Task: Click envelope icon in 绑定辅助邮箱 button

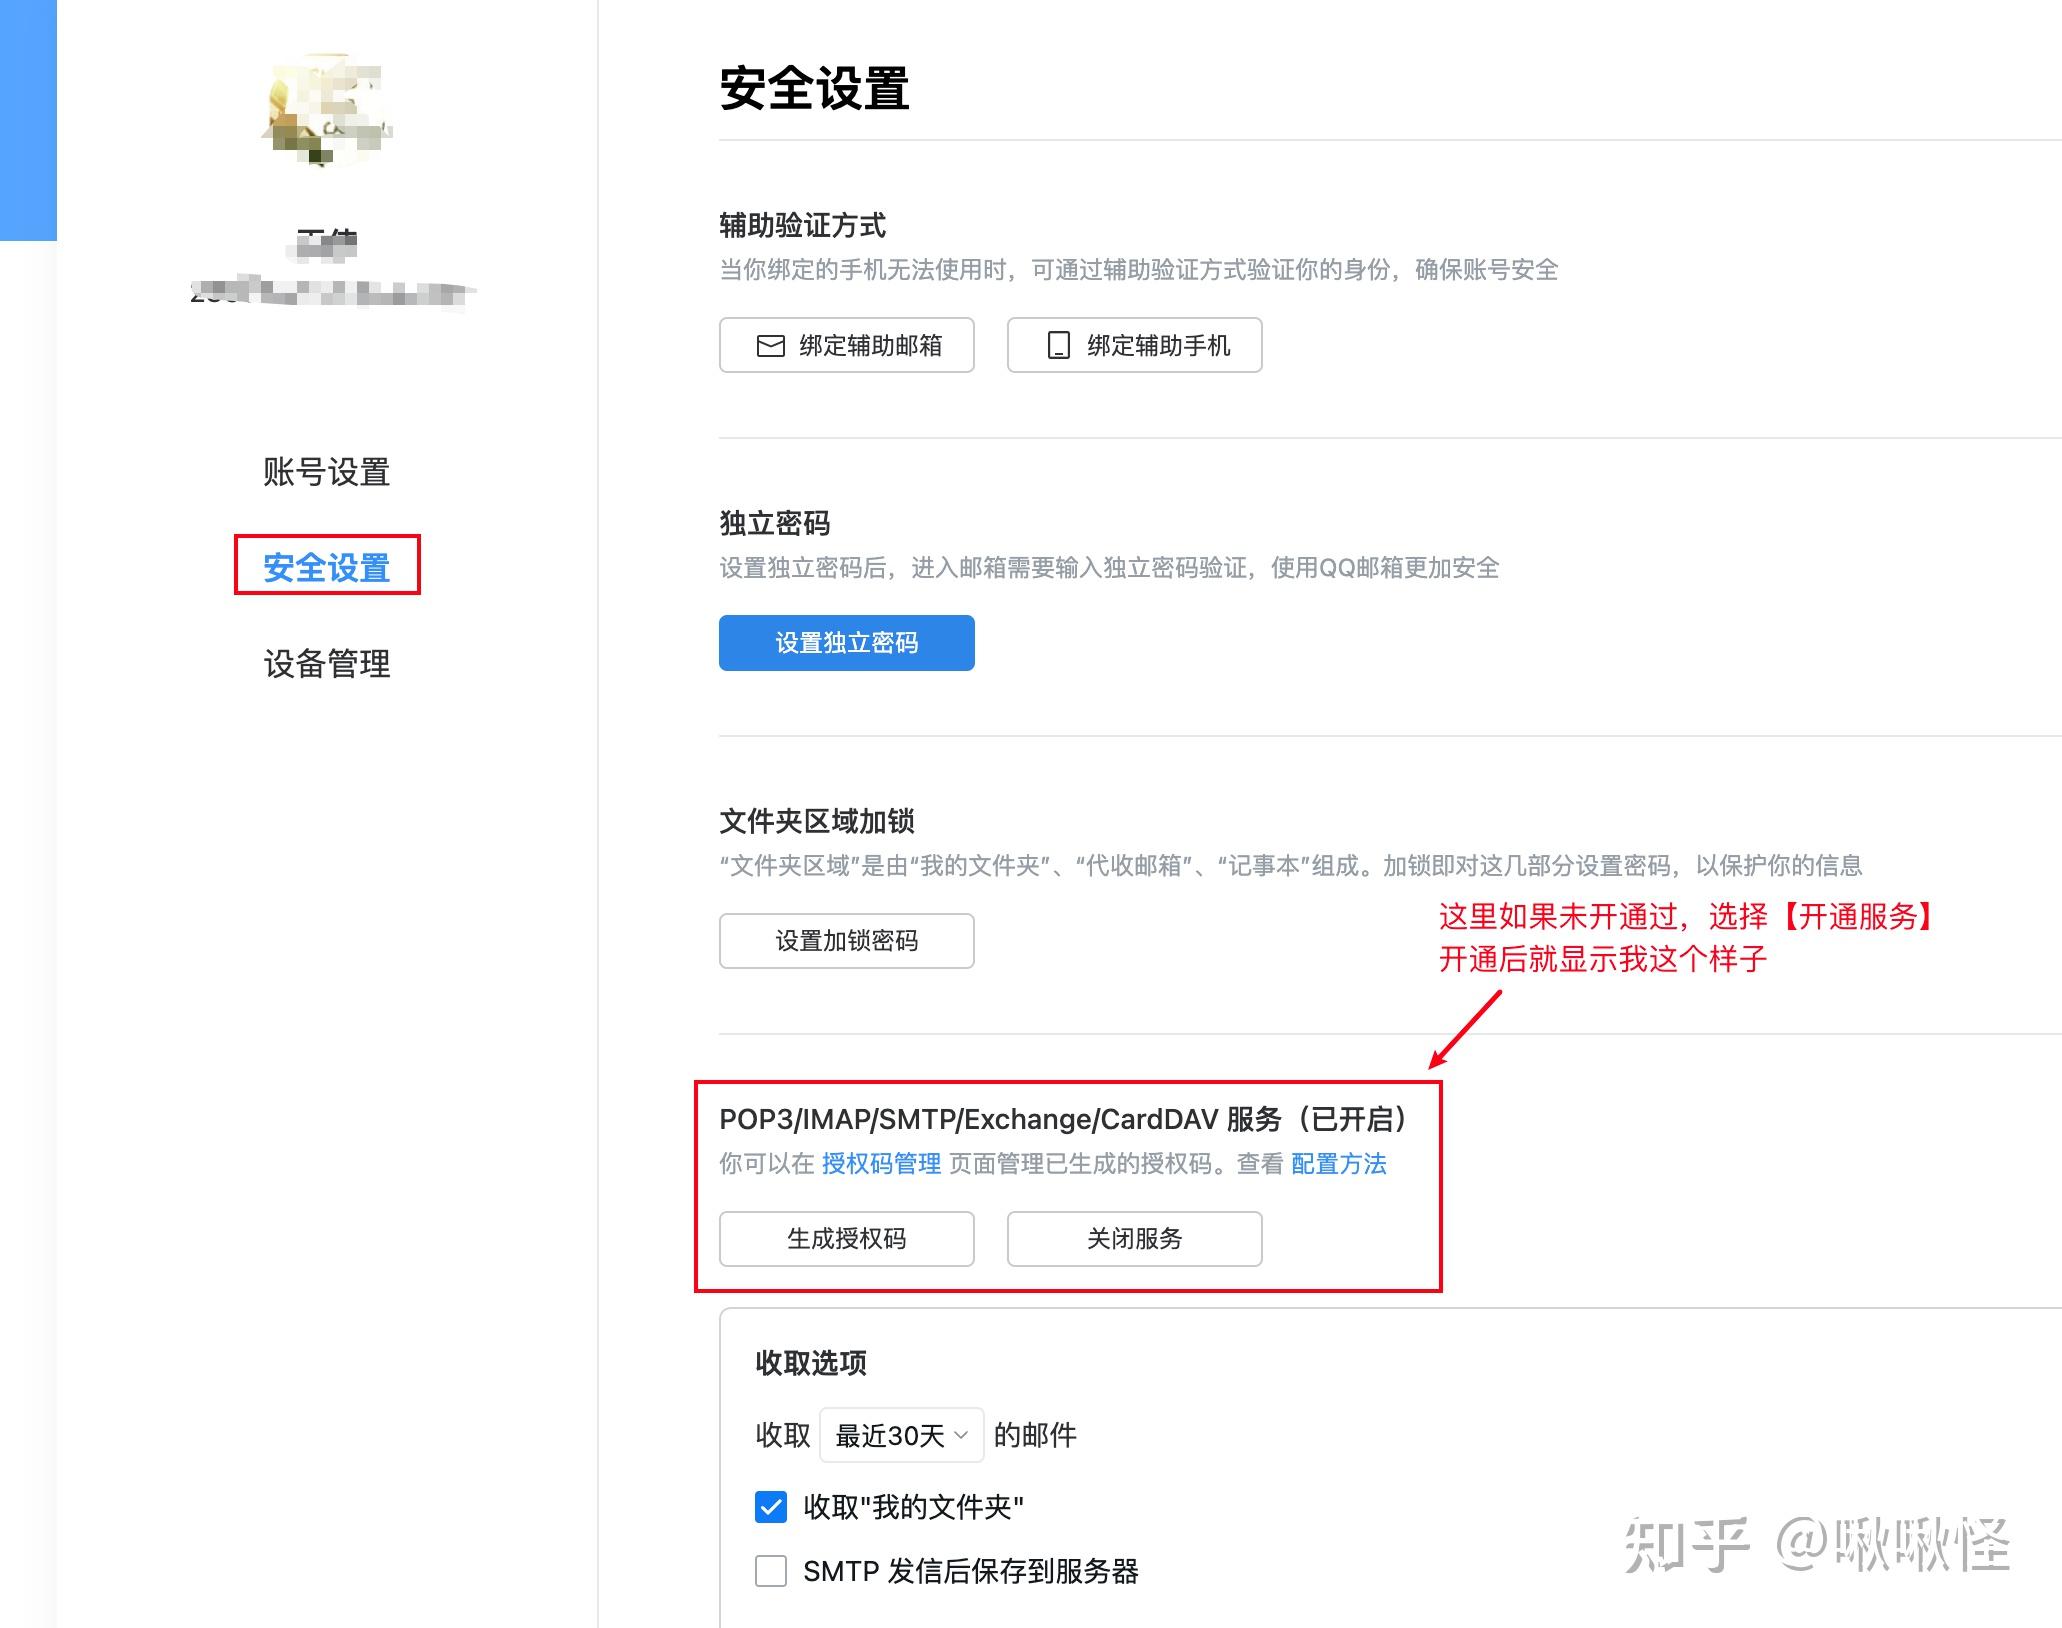Action: click(770, 346)
